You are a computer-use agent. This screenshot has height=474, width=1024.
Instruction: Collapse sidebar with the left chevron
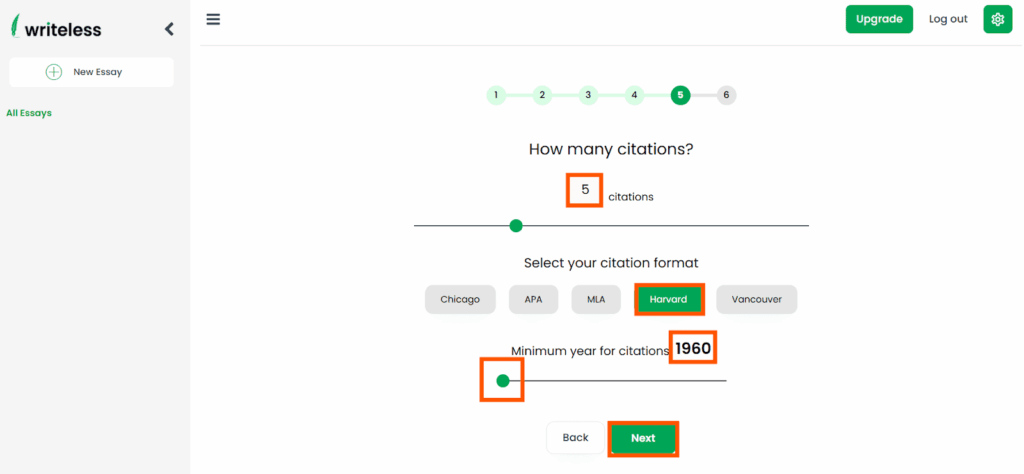tap(169, 29)
